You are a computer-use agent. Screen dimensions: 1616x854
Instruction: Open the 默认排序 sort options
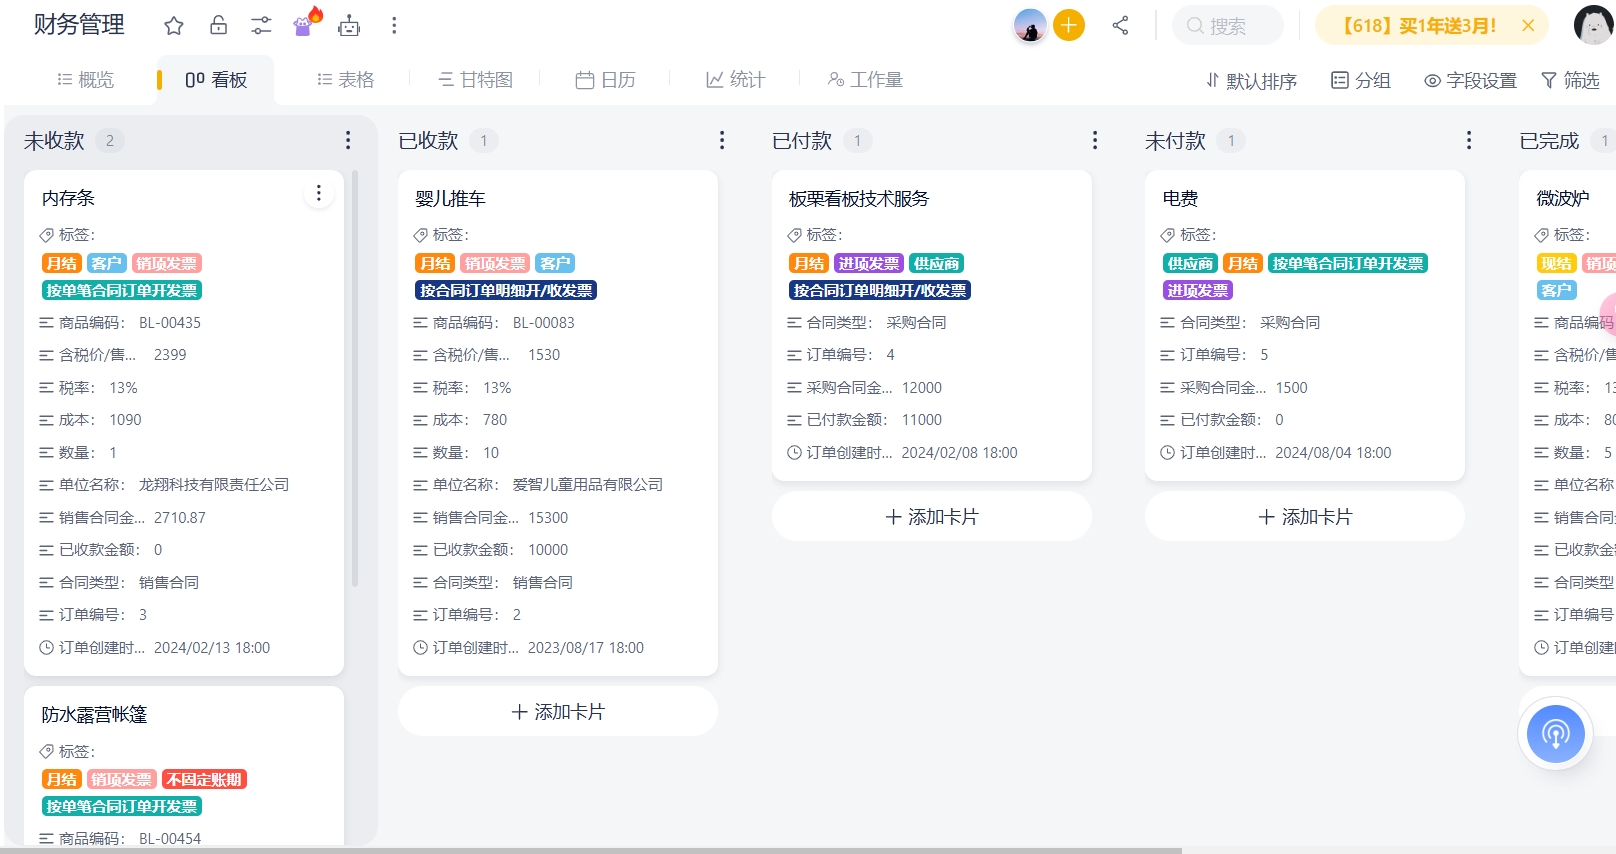click(x=1251, y=81)
